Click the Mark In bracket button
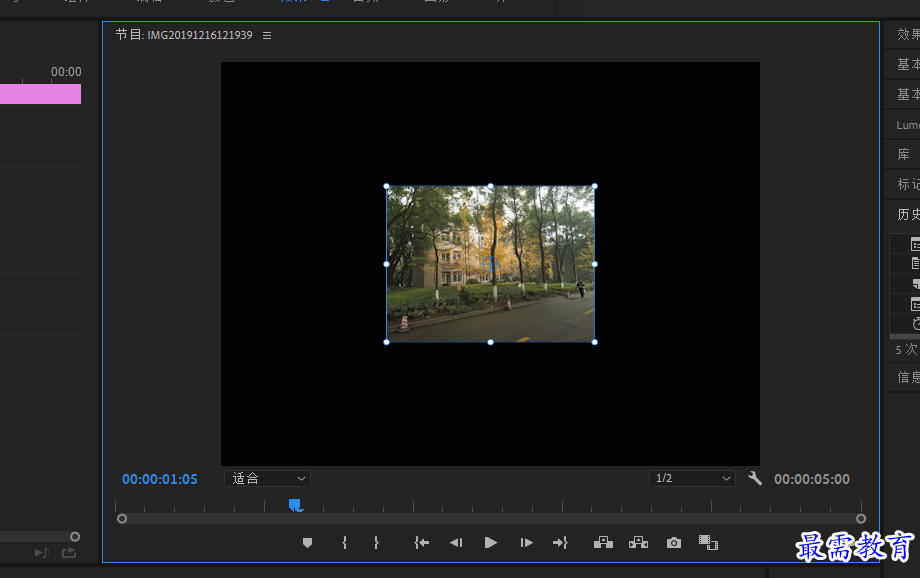The image size is (920, 578). 344,543
